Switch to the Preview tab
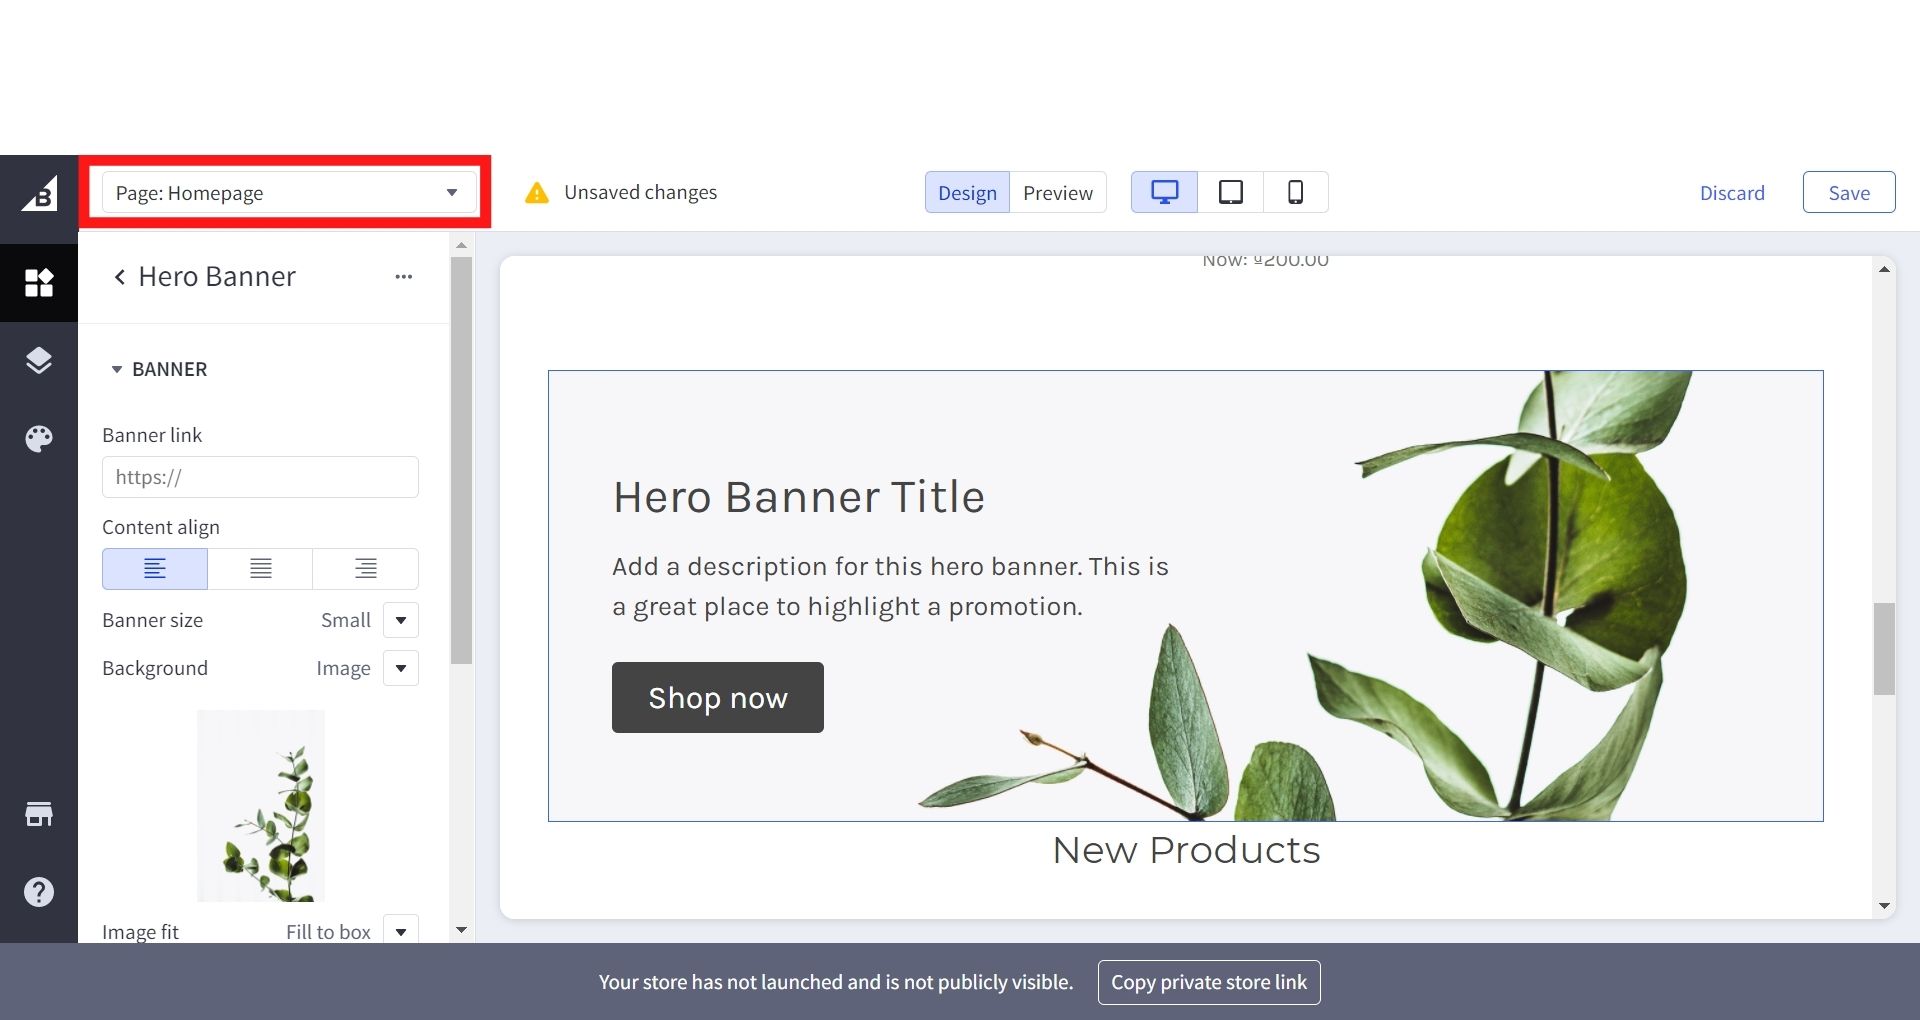1920x1020 pixels. click(1057, 193)
